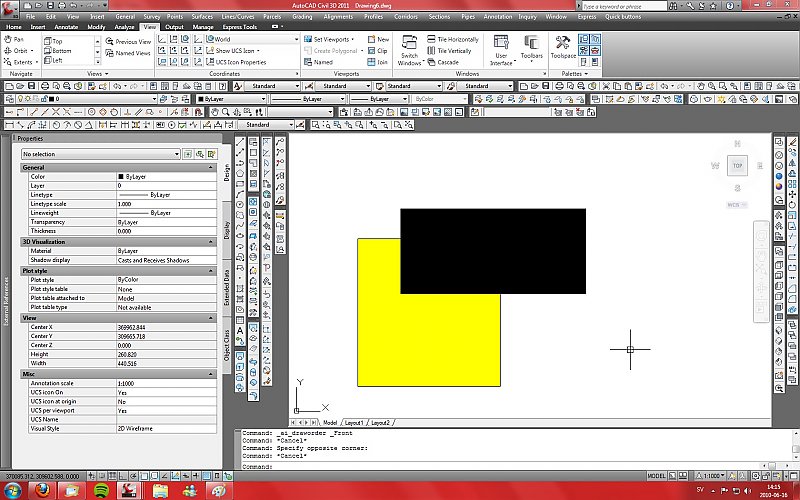Open the Home ribbon tab
The width and height of the screenshot is (800, 500).
(13, 27)
